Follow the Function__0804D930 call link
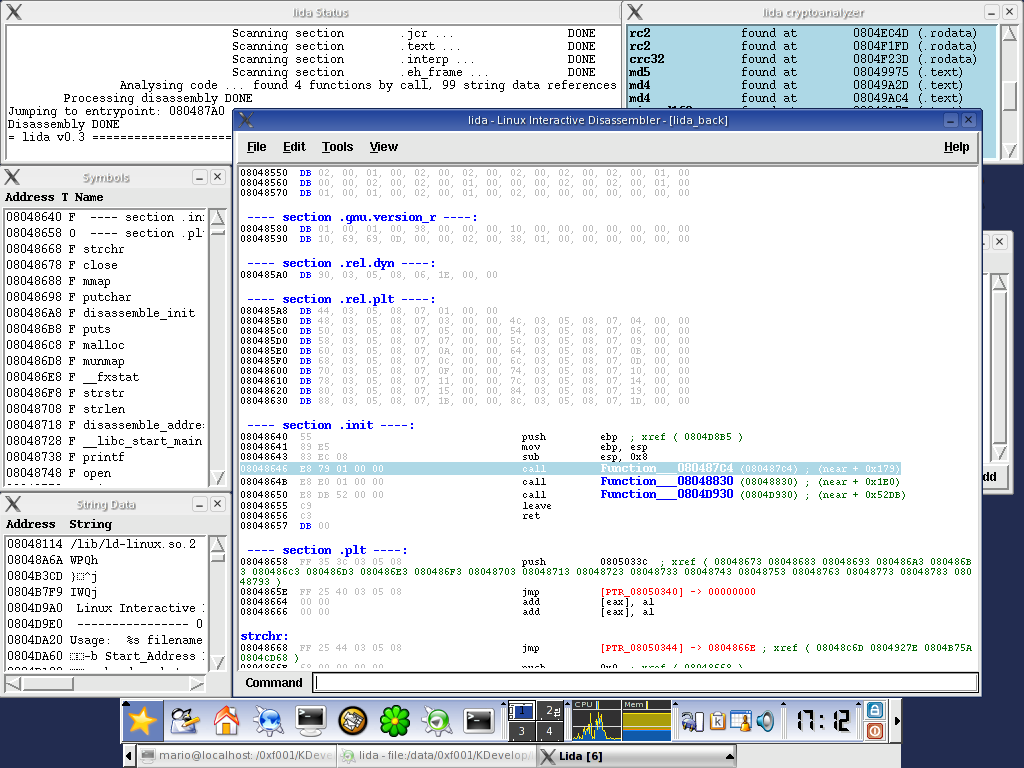The width and height of the screenshot is (1024, 768). point(667,494)
